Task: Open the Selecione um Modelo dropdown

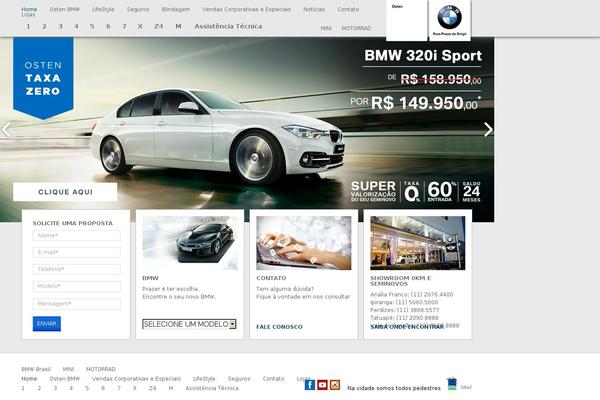Action: coord(189,324)
